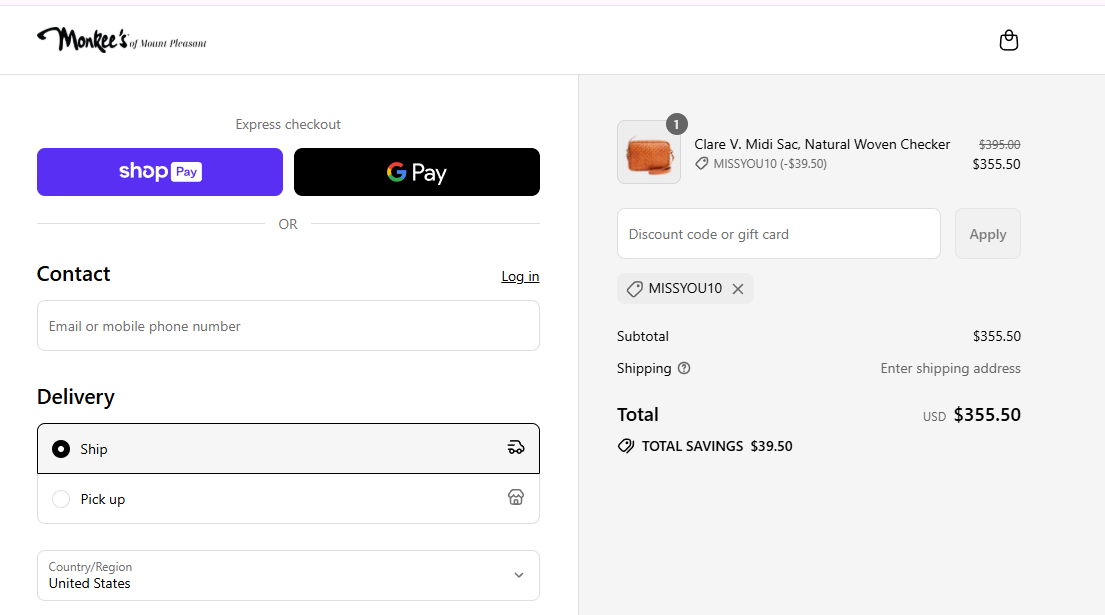Click the Shipping label
1105x615 pixels.
(644, 368)
